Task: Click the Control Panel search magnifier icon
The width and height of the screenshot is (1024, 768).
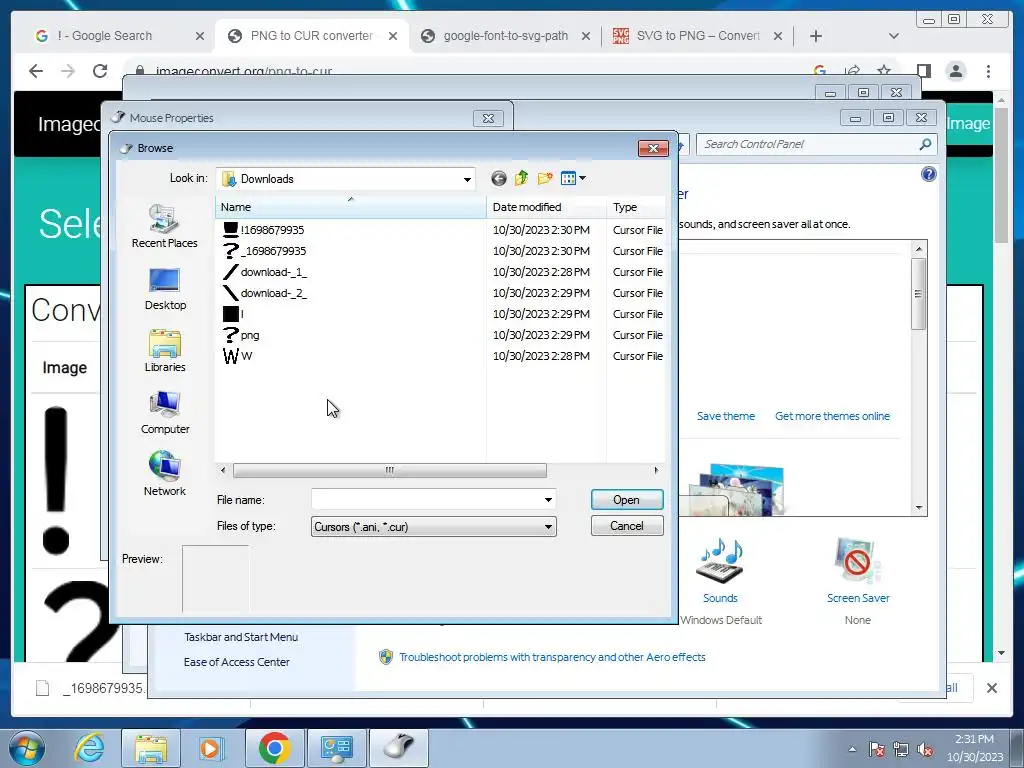Action: 925,144
